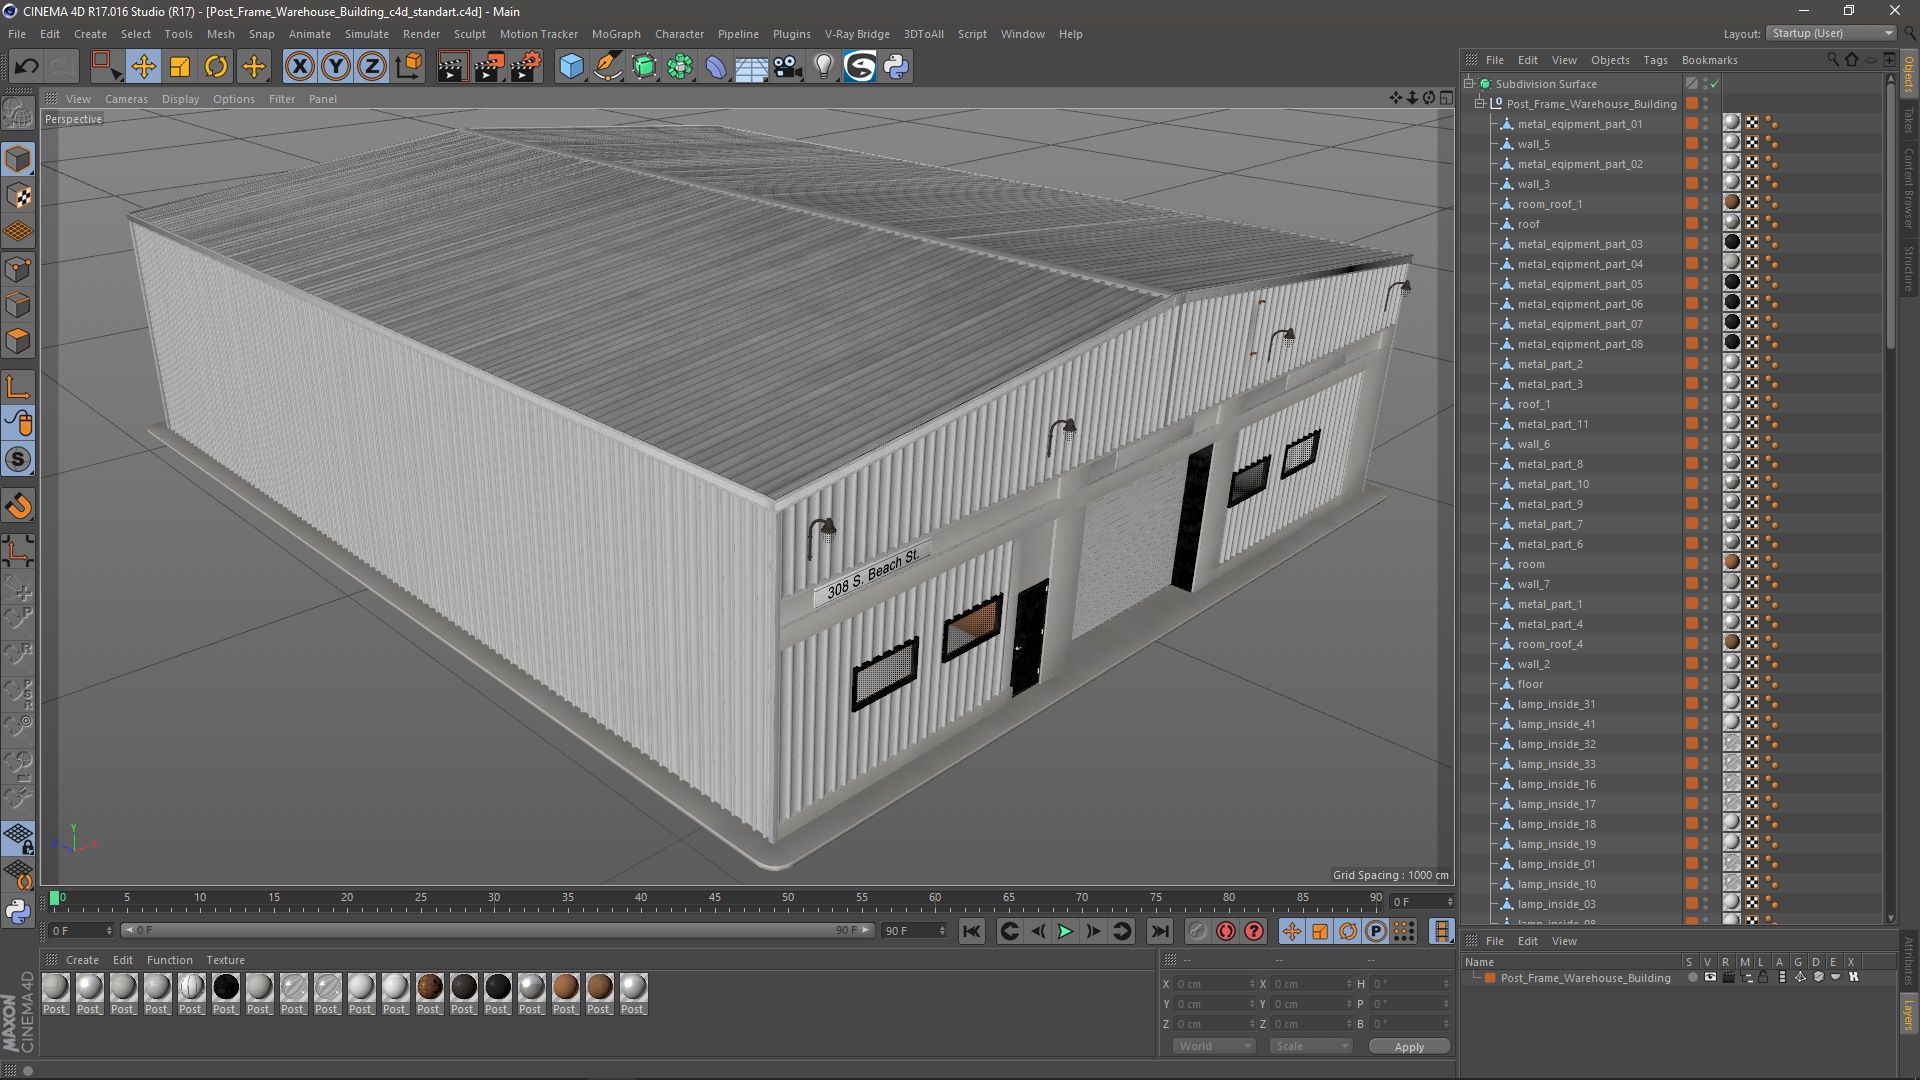Open the viewport Cameras menu

pos(126,99)
